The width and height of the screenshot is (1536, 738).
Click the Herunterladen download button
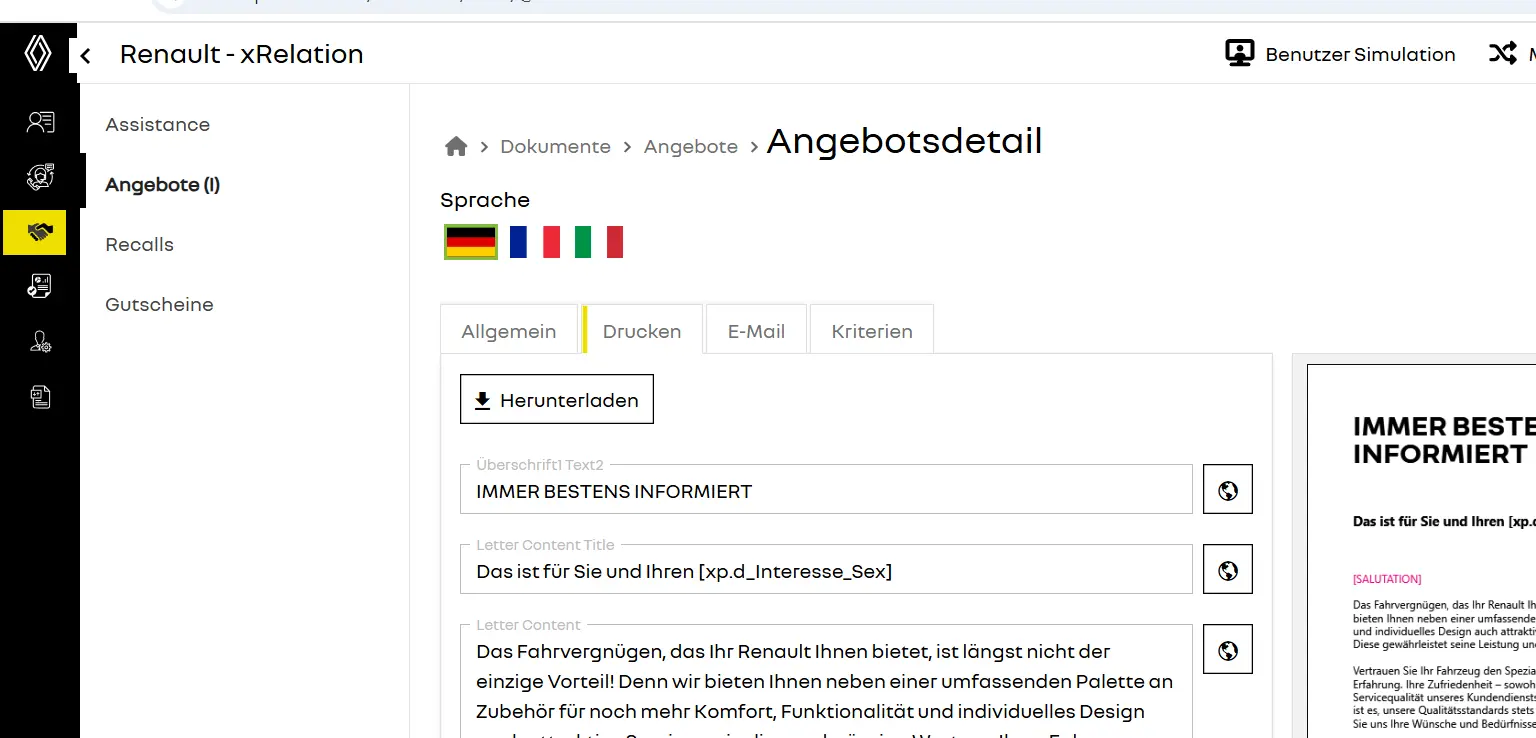(x=557, y=399)
